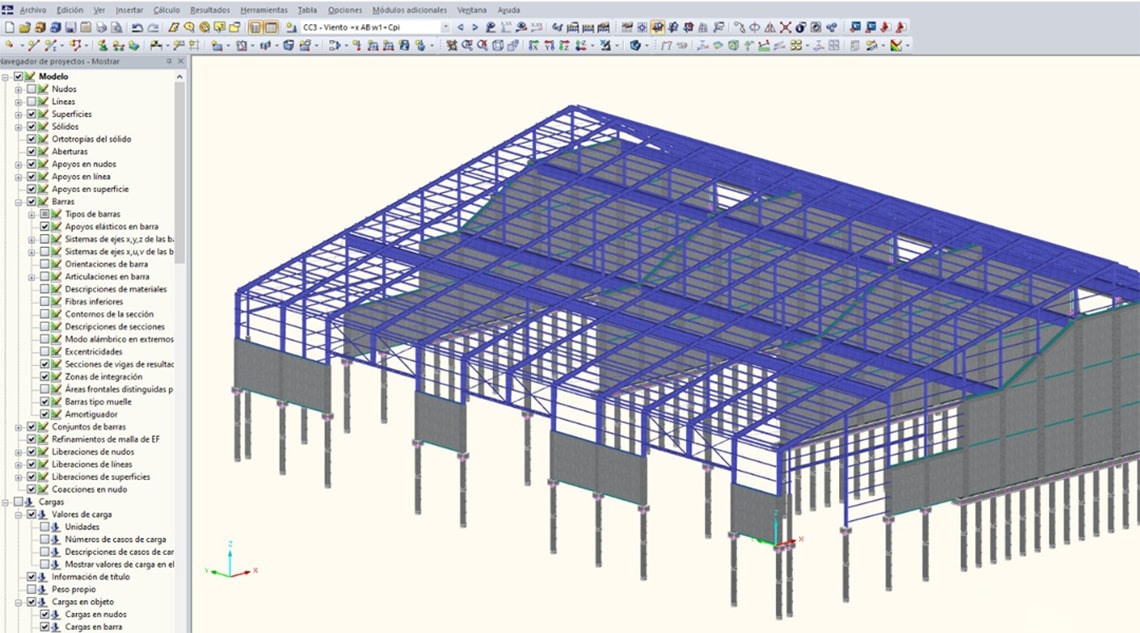The height and width of the screenshot is (633, 1140).
Task: Toggle the Fibras inferiores checkbox
Action: [x=44, y=302]
